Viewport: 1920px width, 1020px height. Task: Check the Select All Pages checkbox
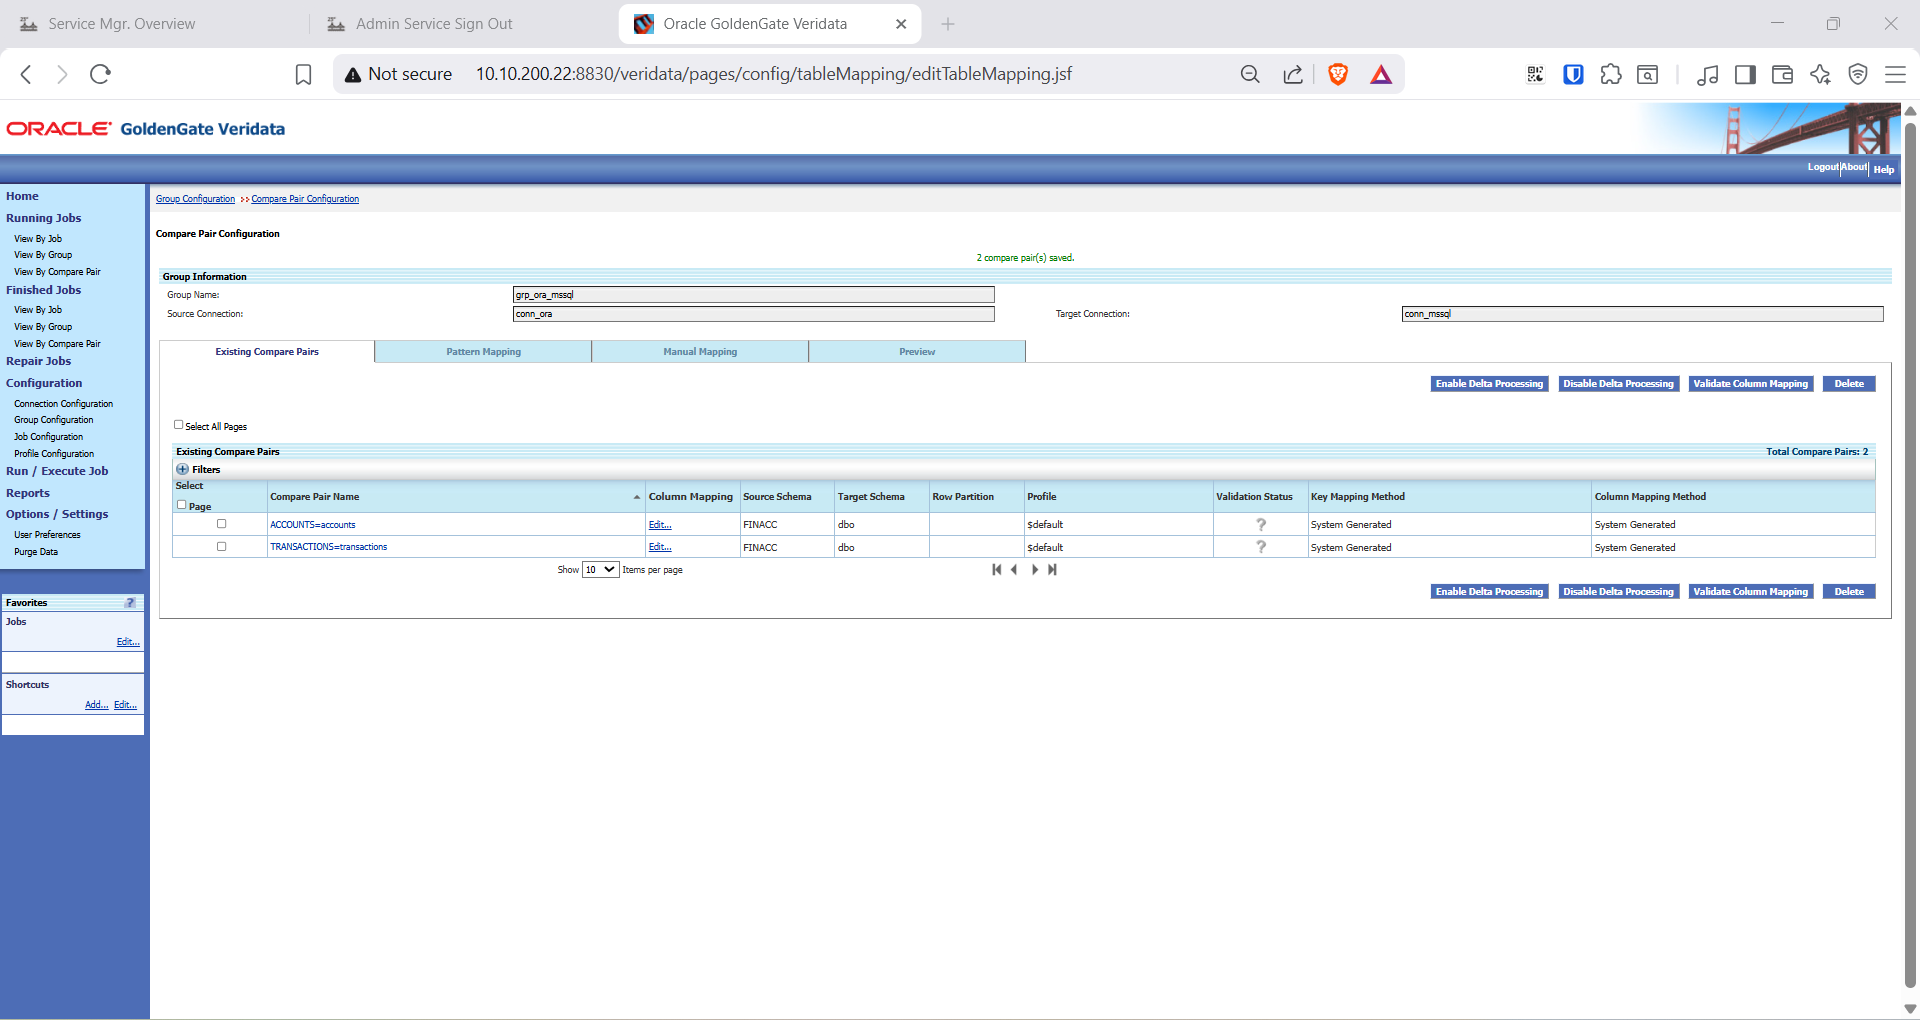tap(179, 425)
